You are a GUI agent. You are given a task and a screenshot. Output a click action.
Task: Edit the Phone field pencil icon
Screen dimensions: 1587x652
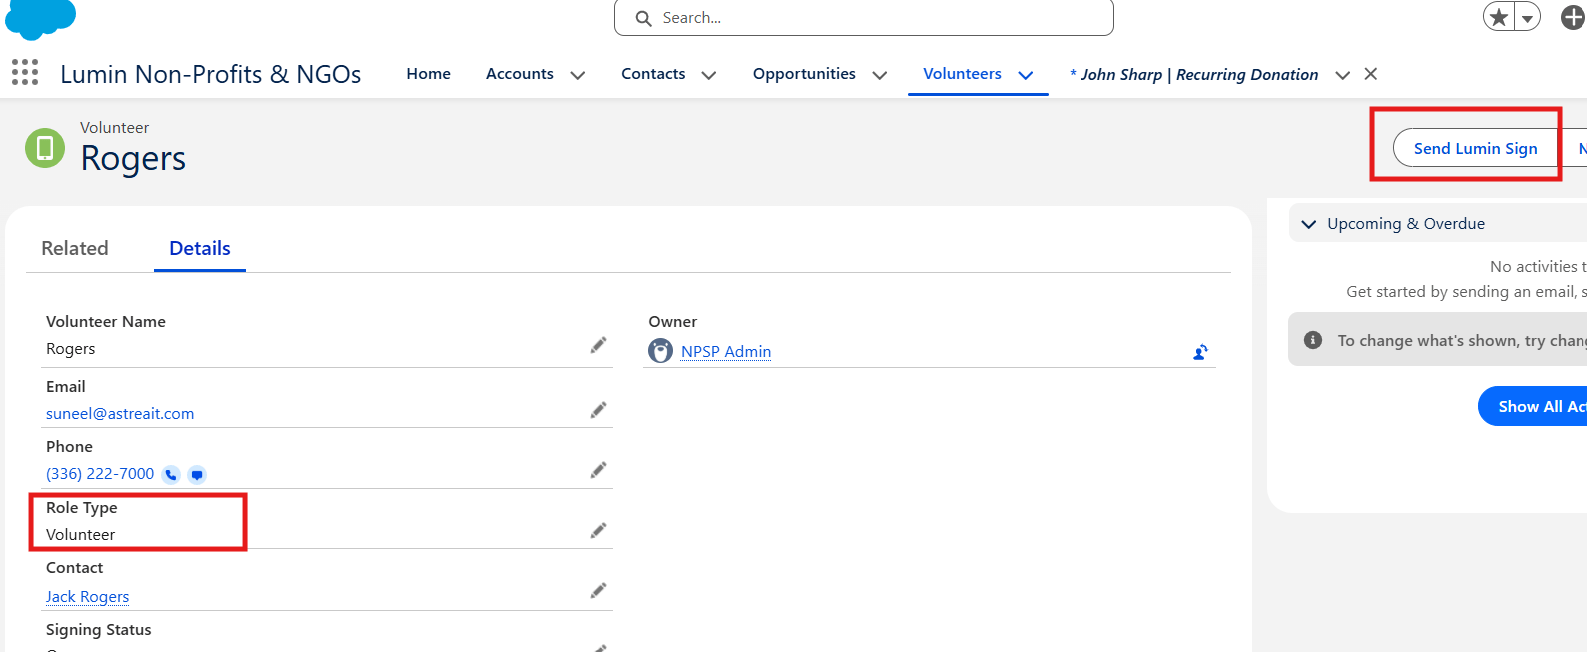tap(598, 470)
